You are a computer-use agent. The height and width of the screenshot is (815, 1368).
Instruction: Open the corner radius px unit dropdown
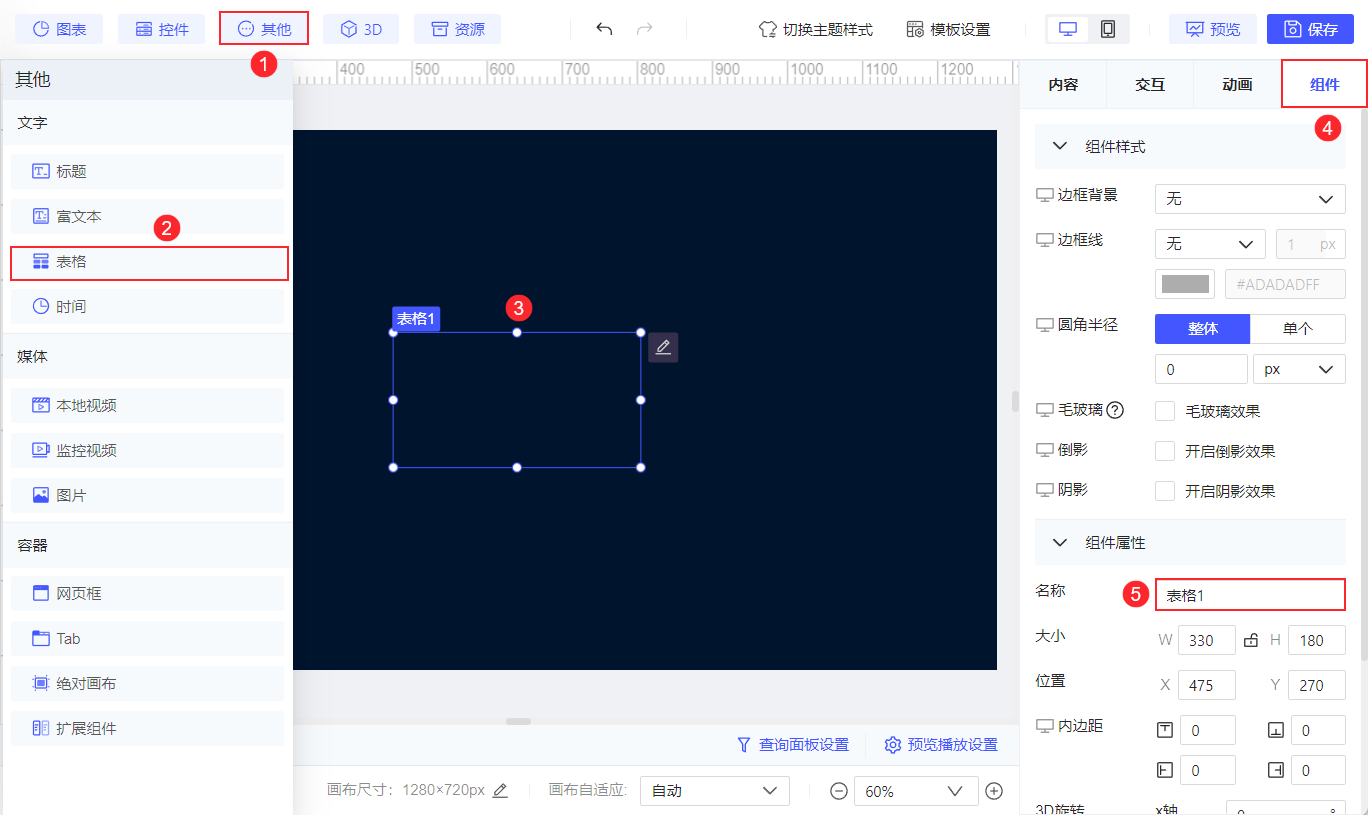1299,369
